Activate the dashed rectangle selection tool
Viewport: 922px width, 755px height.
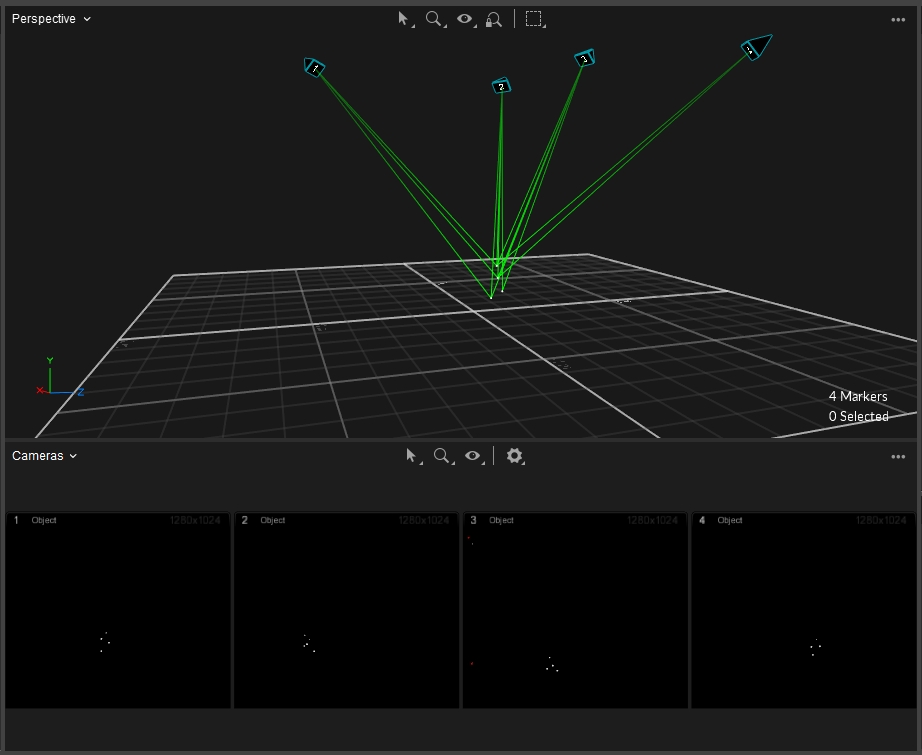tap(534, 19)
